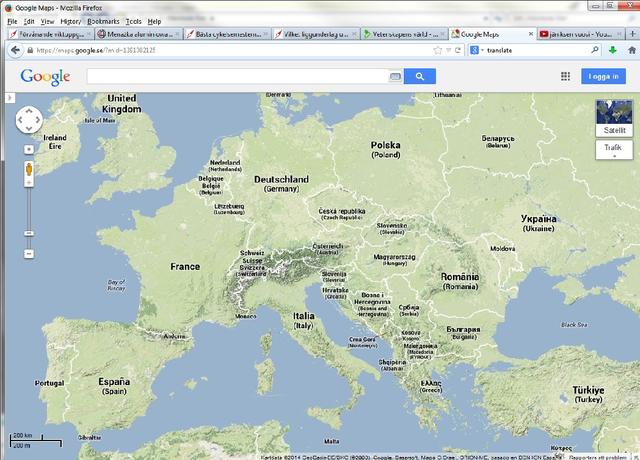Switch to Satellit map view
The height and width of the screenshot is (460, 640).
click(x=614, y=118)
